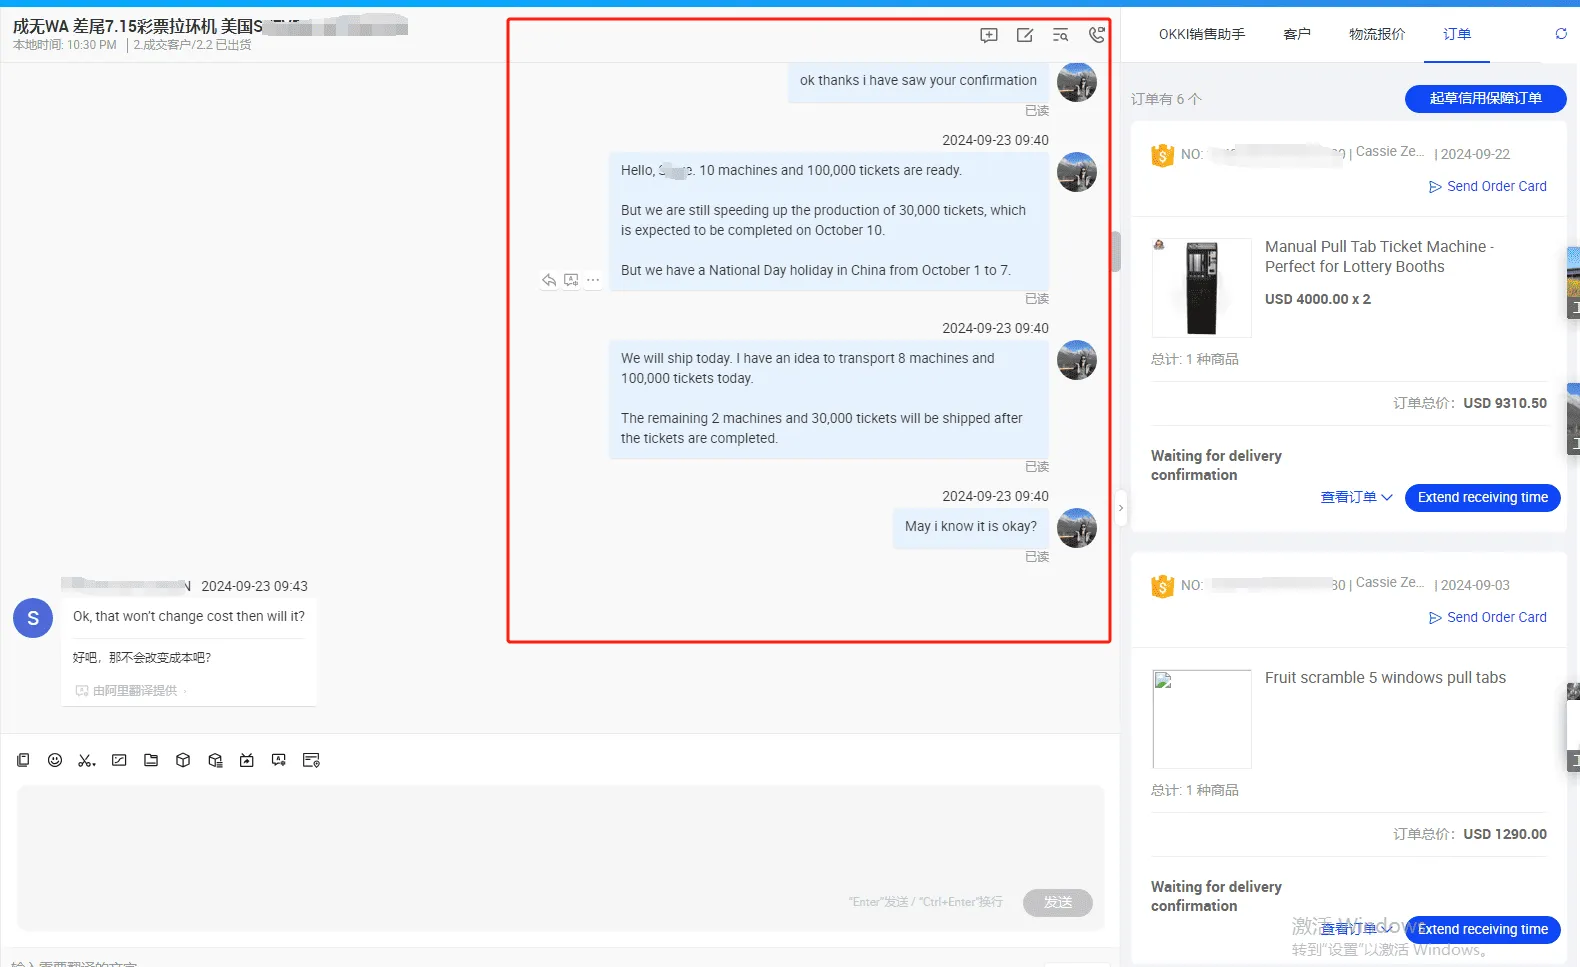The image size is (1580, 967).
Task: Click the live share TV icon
Action: [247, 760]
